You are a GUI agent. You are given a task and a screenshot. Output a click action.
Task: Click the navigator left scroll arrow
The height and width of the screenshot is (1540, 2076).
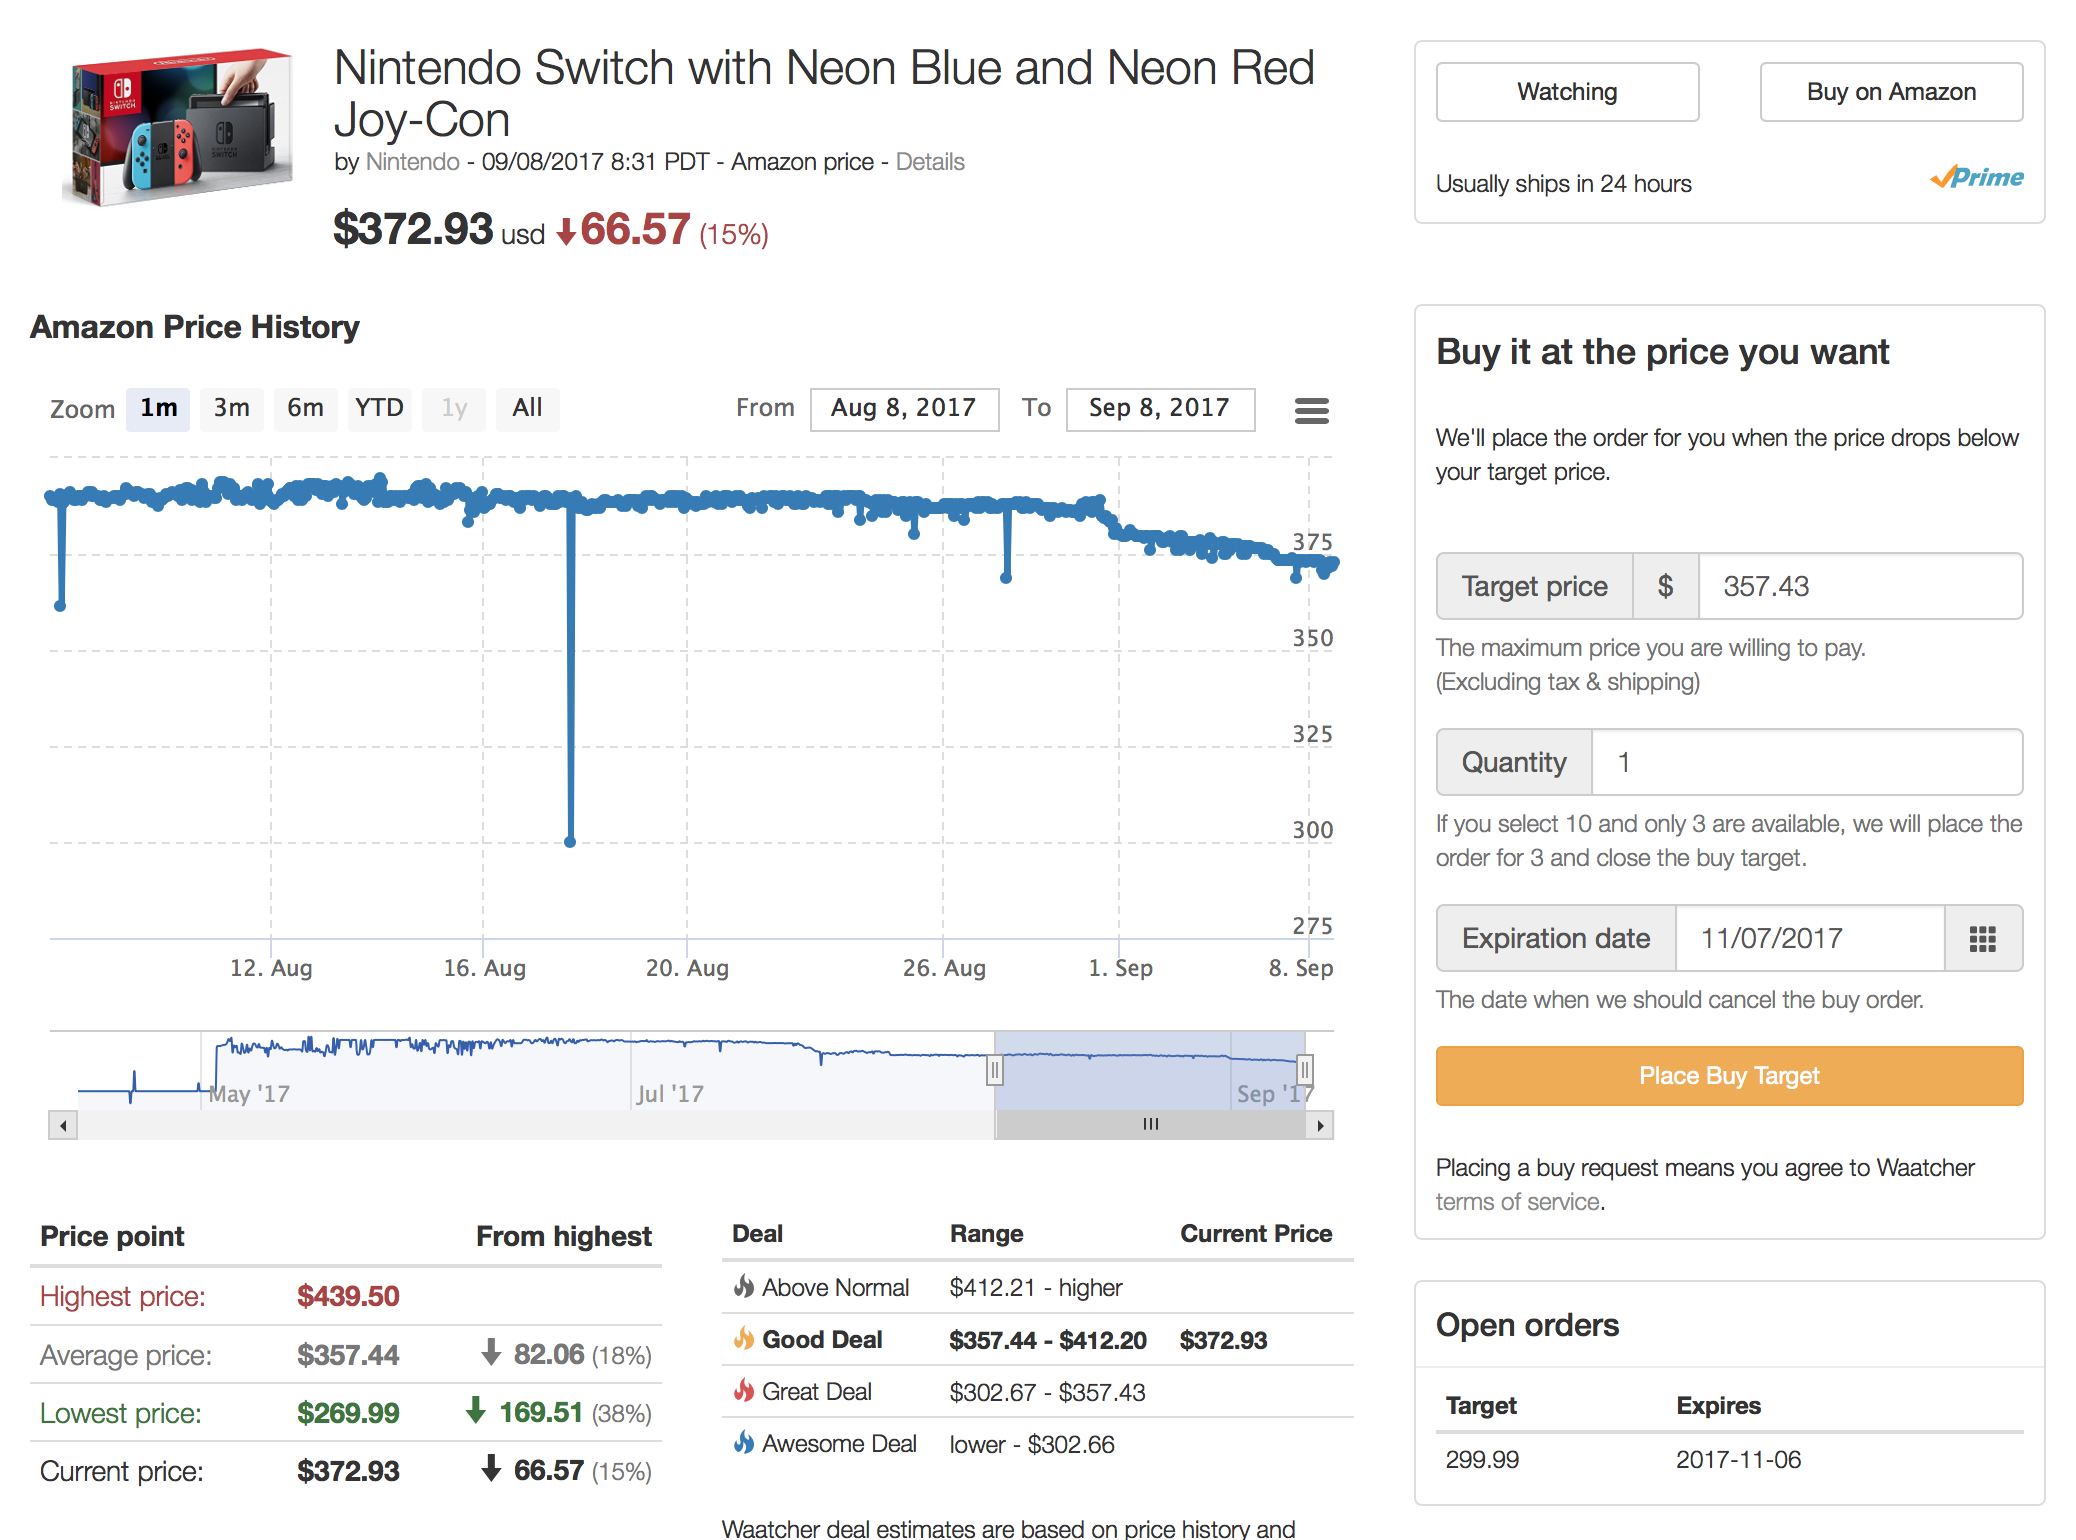(63, 1125)
